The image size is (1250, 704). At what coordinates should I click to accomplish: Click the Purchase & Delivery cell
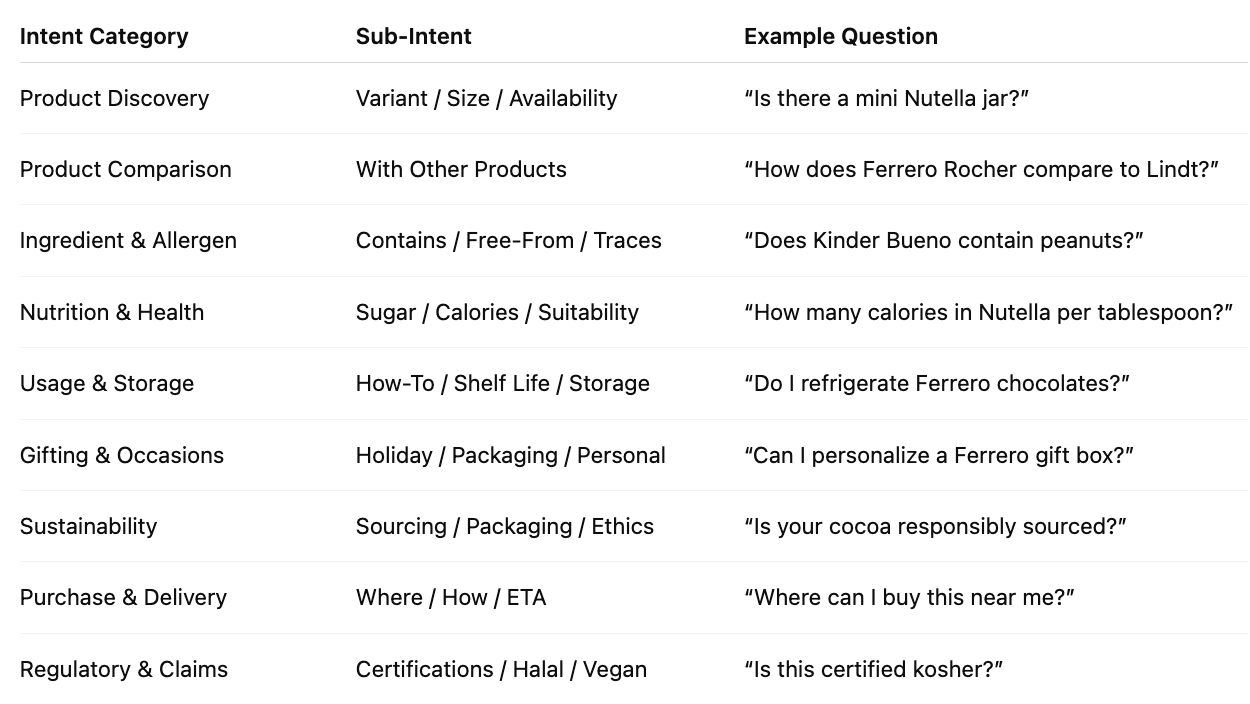[x=124, y=597]
